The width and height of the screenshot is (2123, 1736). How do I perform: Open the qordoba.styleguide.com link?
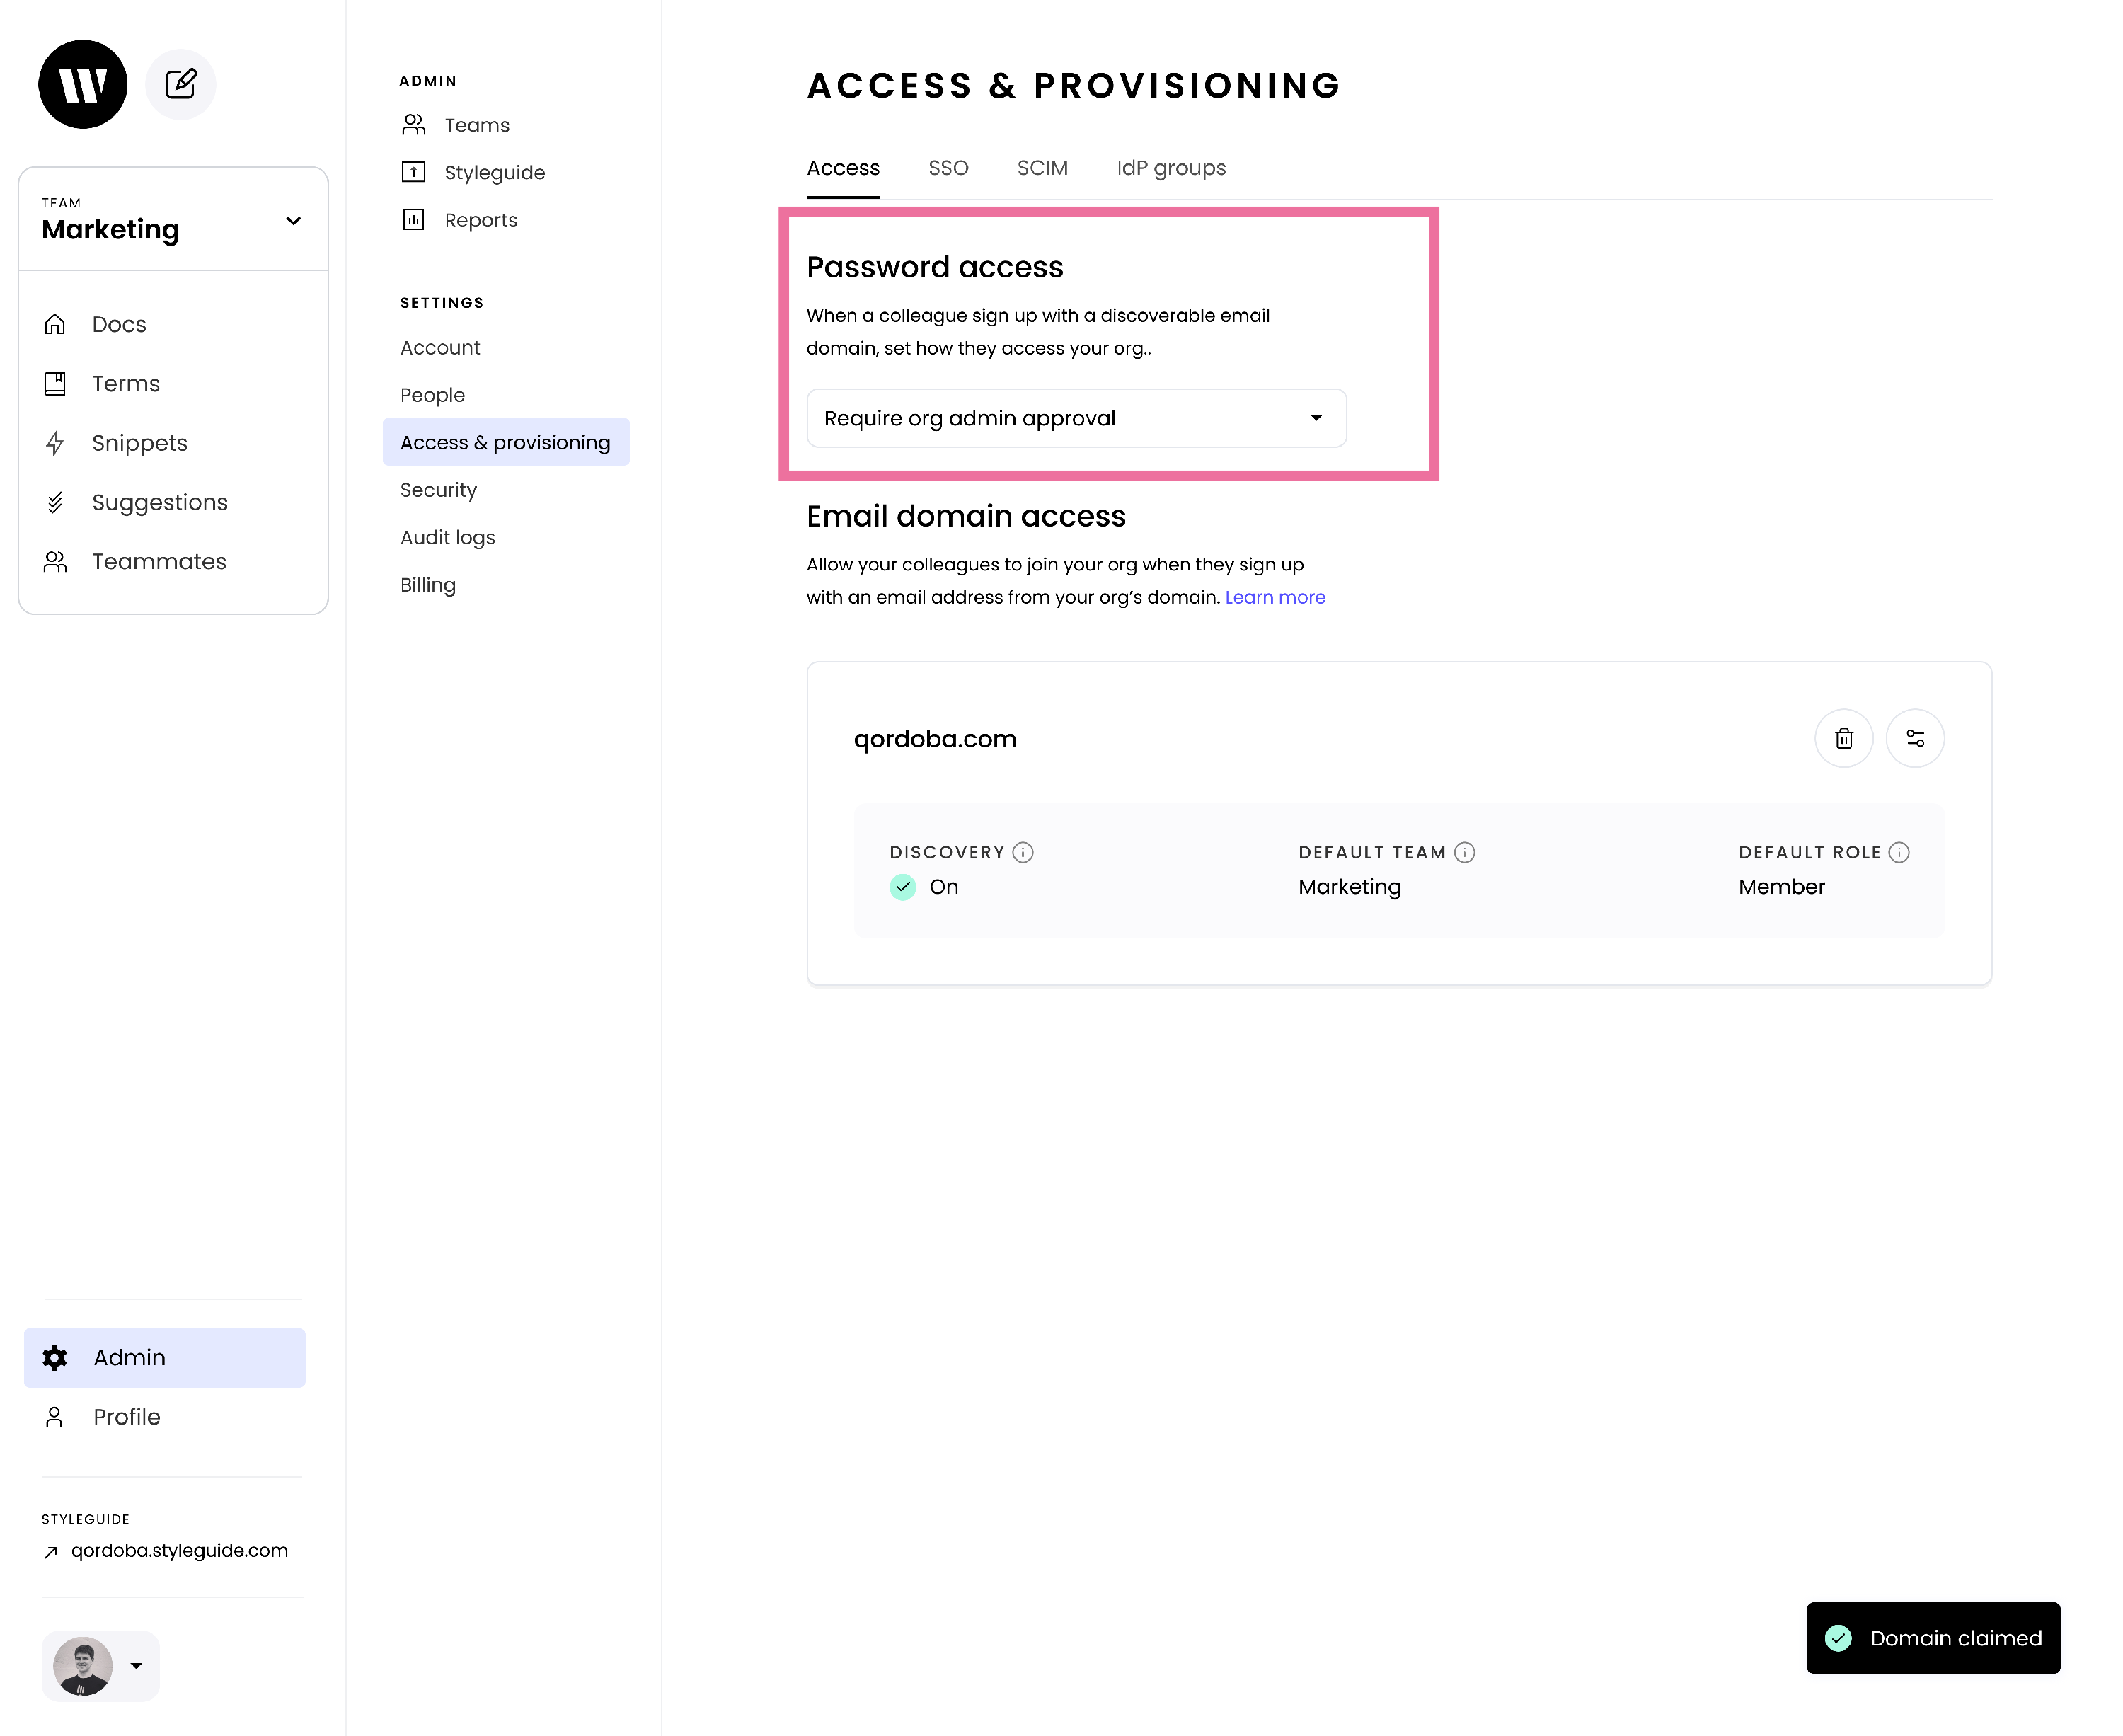click(179, 1550)
